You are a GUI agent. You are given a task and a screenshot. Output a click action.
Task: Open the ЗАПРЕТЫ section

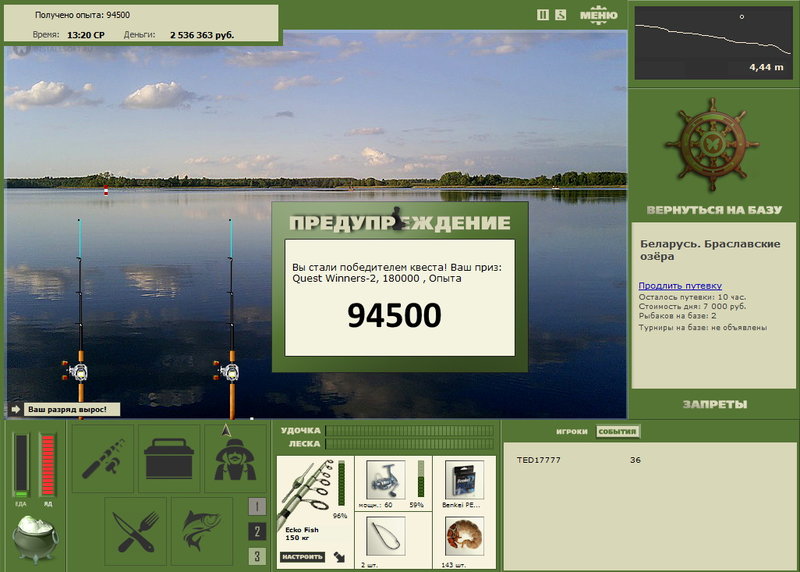click(715, 404)
